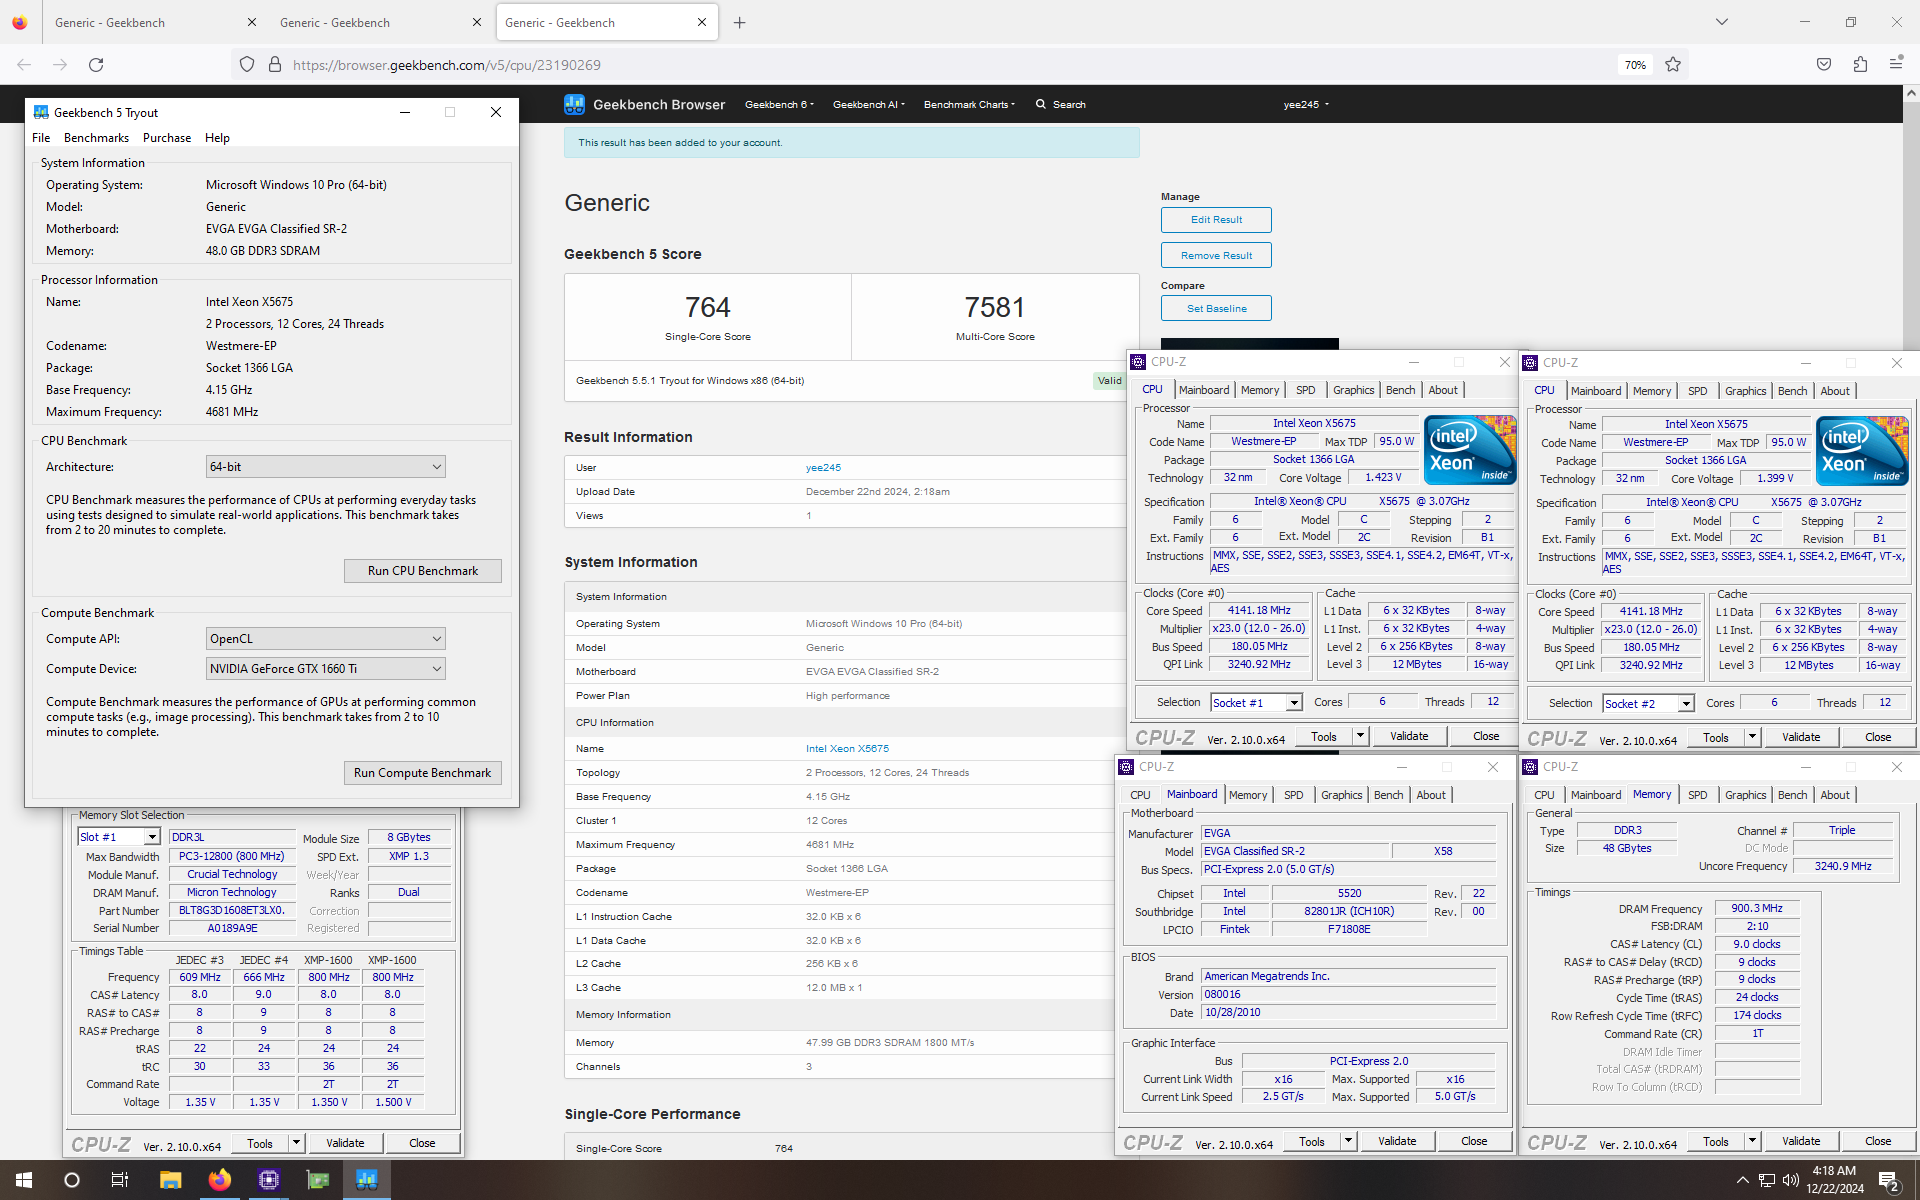Open list all tabs chevron
This screenshot has width=1920, height=1200.
click(1722, 22)
